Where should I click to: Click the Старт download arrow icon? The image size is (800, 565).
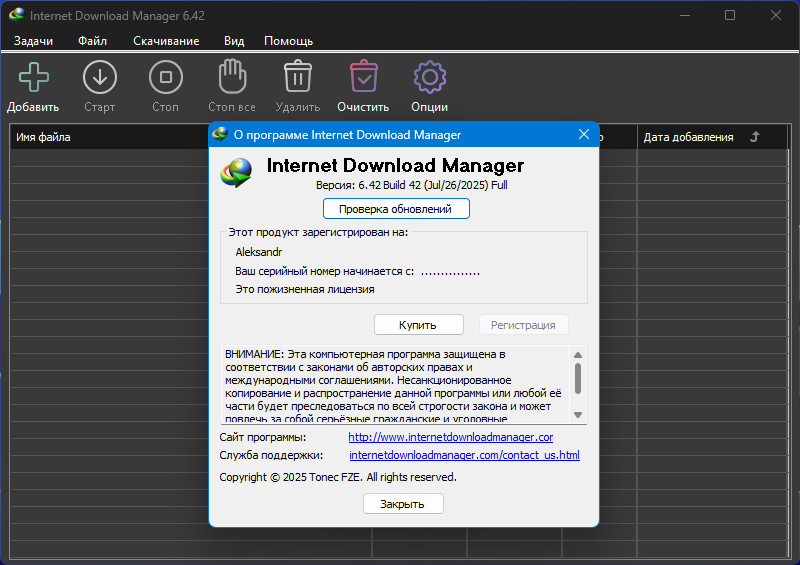(x=99, y=77)
